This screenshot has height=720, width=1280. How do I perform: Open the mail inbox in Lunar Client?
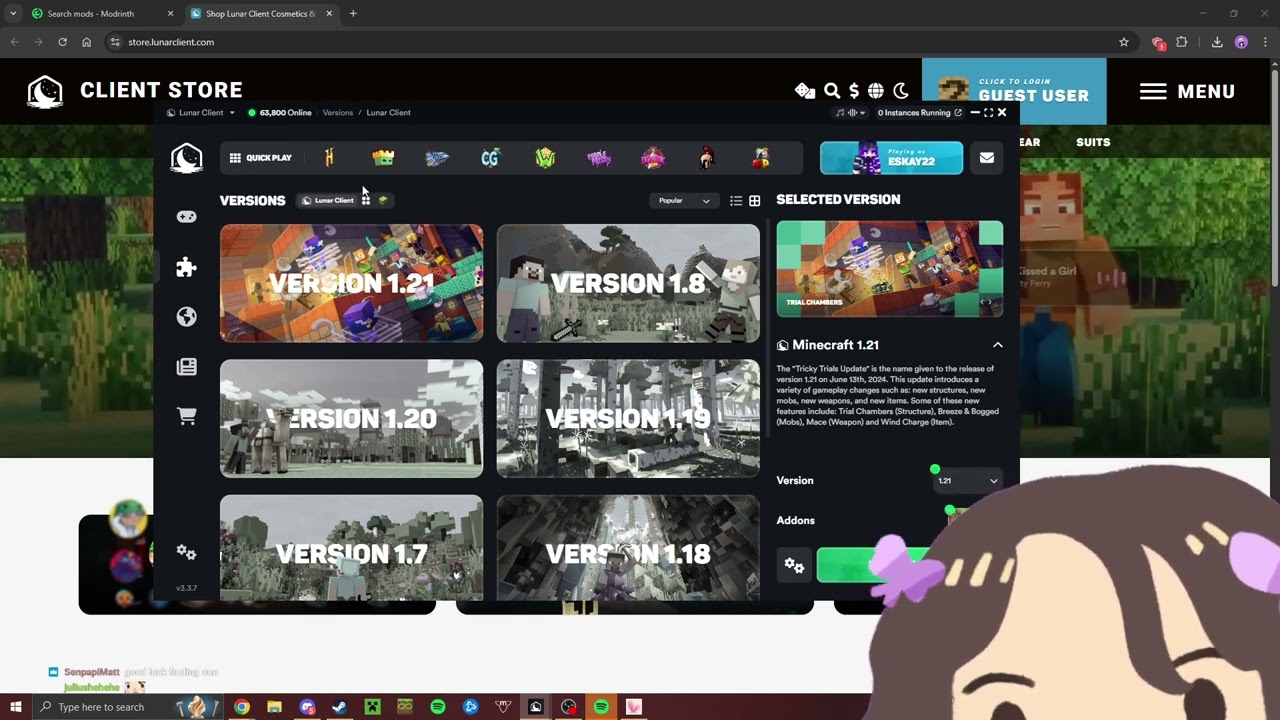[987, 158]
